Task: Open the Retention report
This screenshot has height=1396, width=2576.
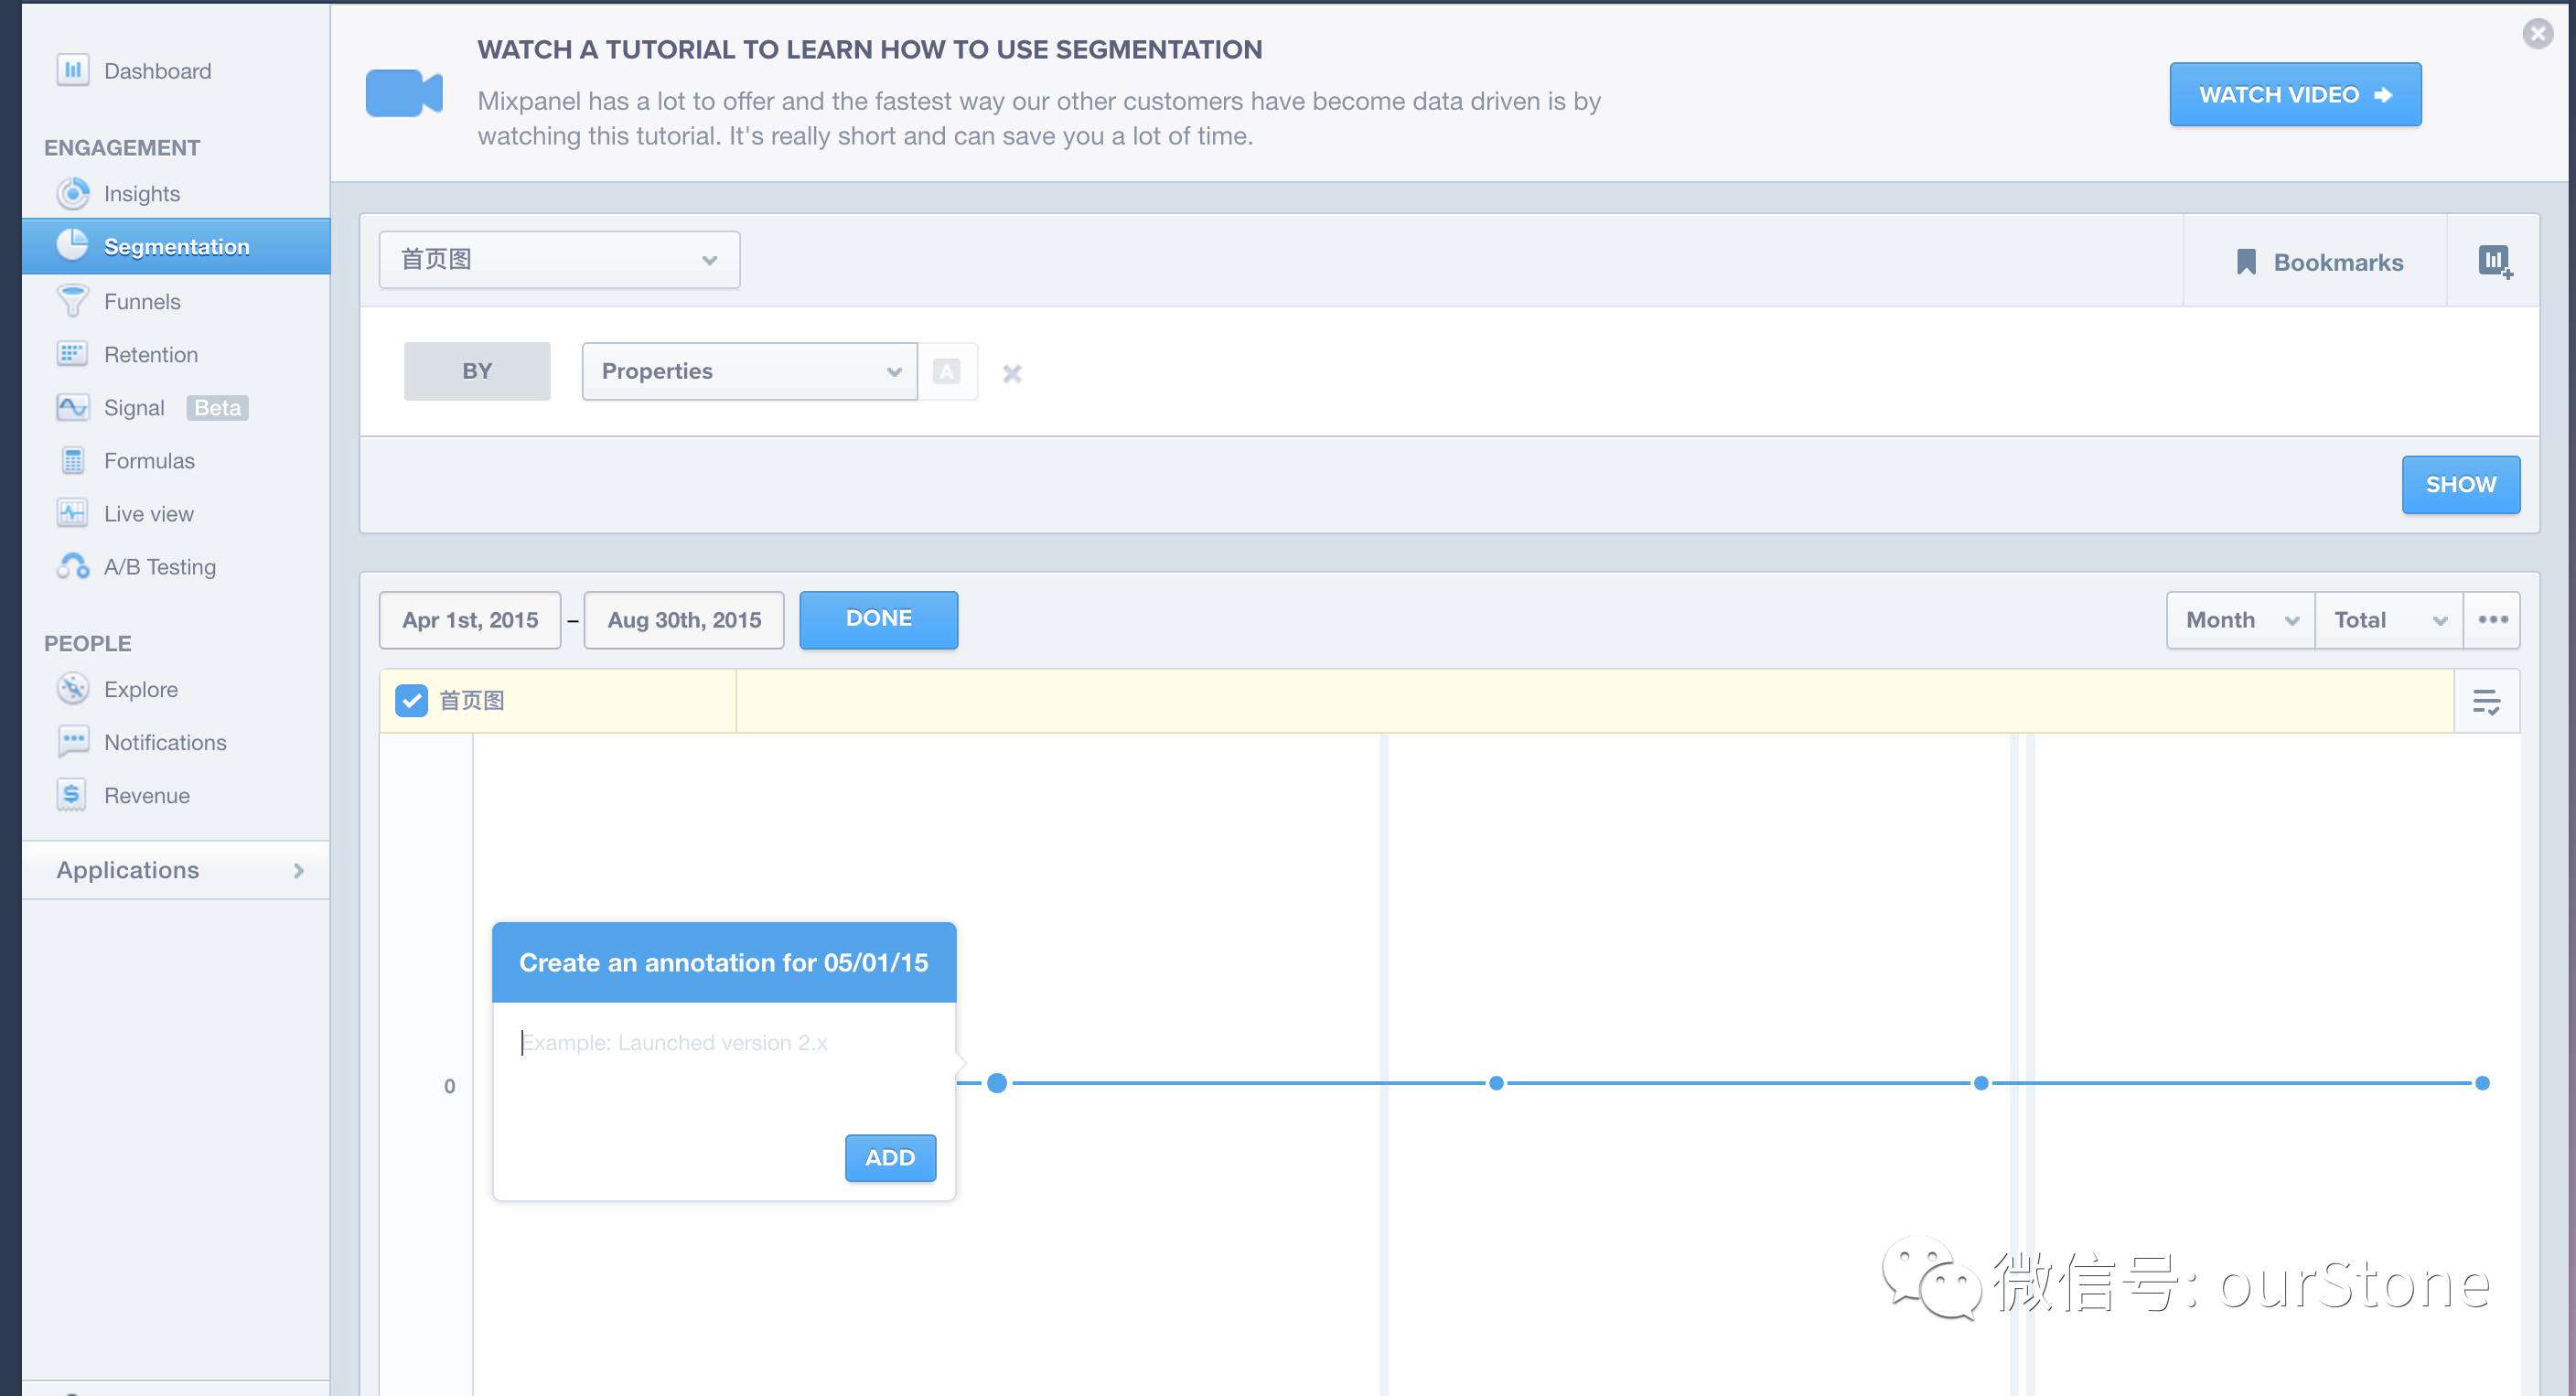Action: click(x=151, y=354)
